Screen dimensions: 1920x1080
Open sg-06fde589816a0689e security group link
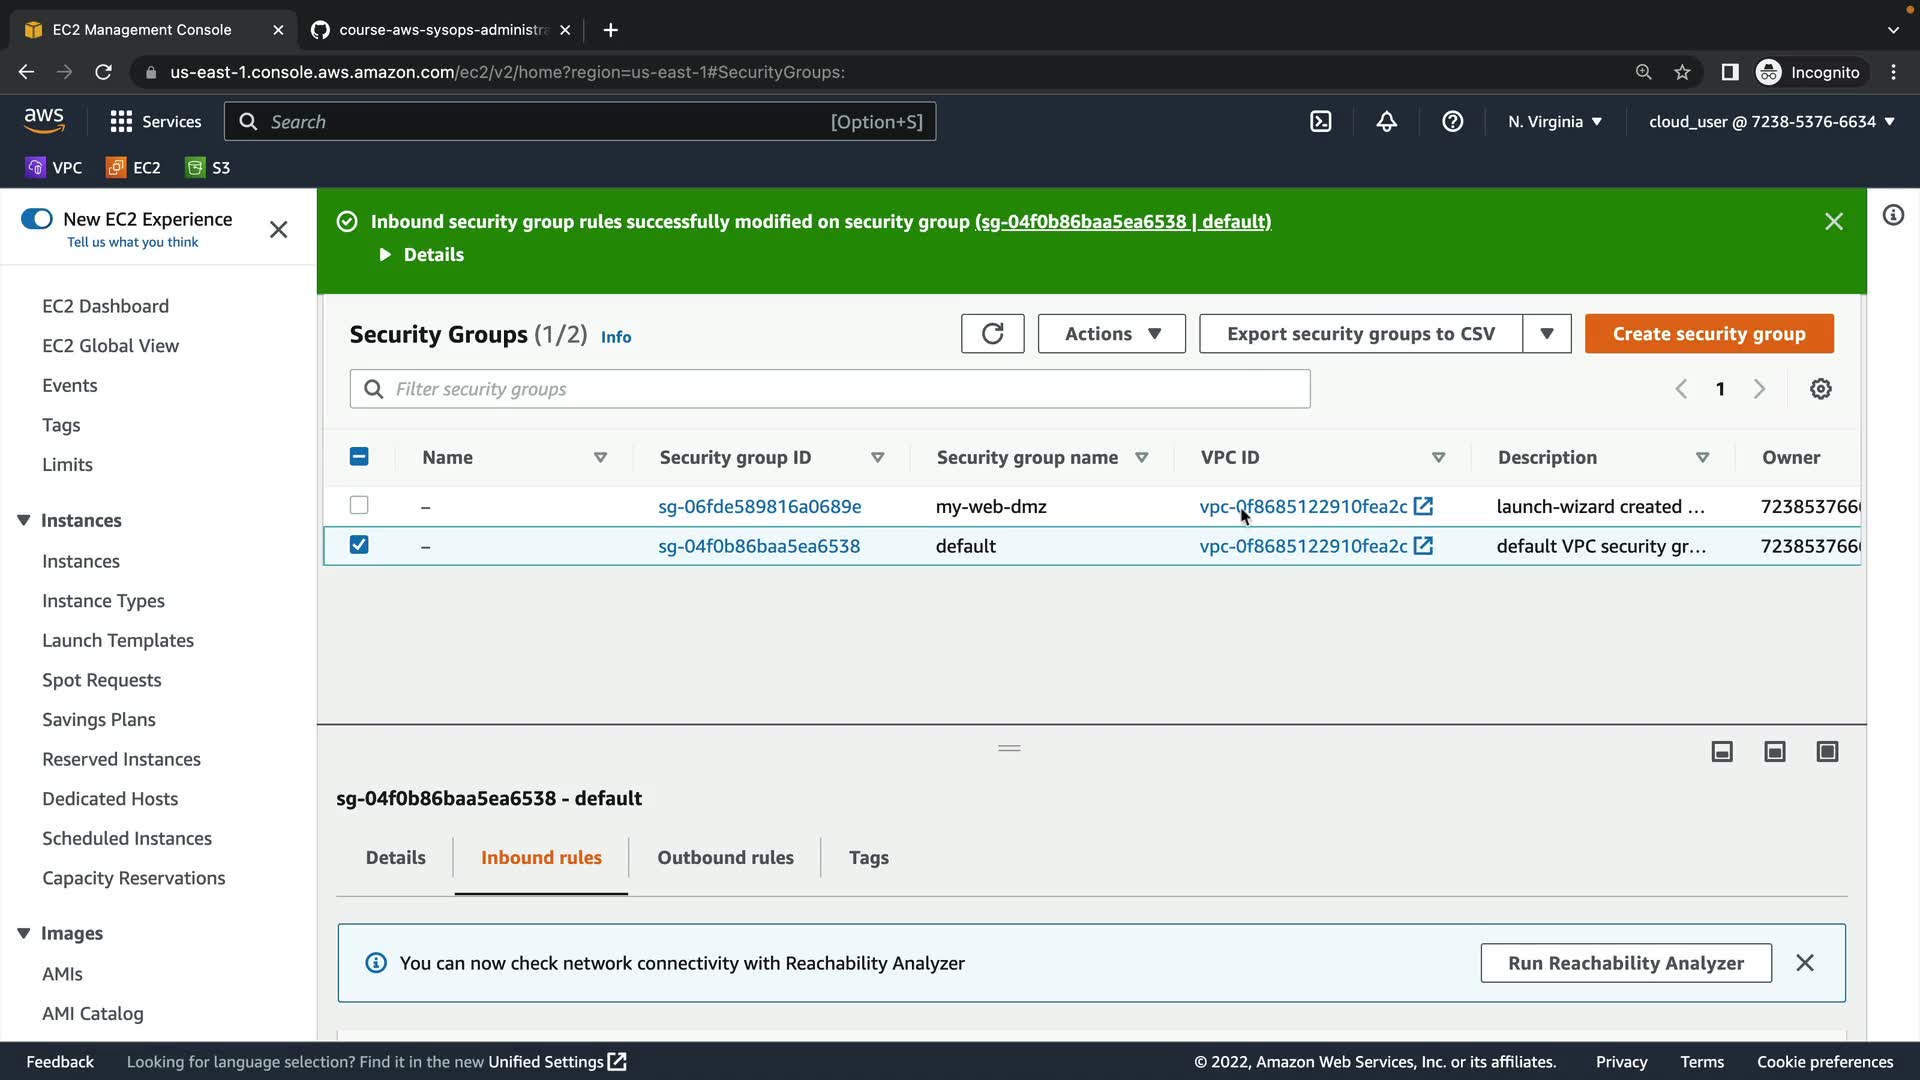(x=759, y=506)
